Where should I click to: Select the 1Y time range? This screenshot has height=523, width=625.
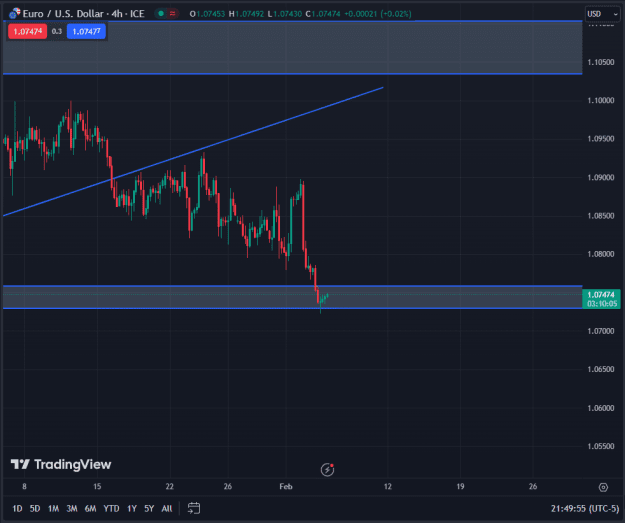(x=132, y=508)
